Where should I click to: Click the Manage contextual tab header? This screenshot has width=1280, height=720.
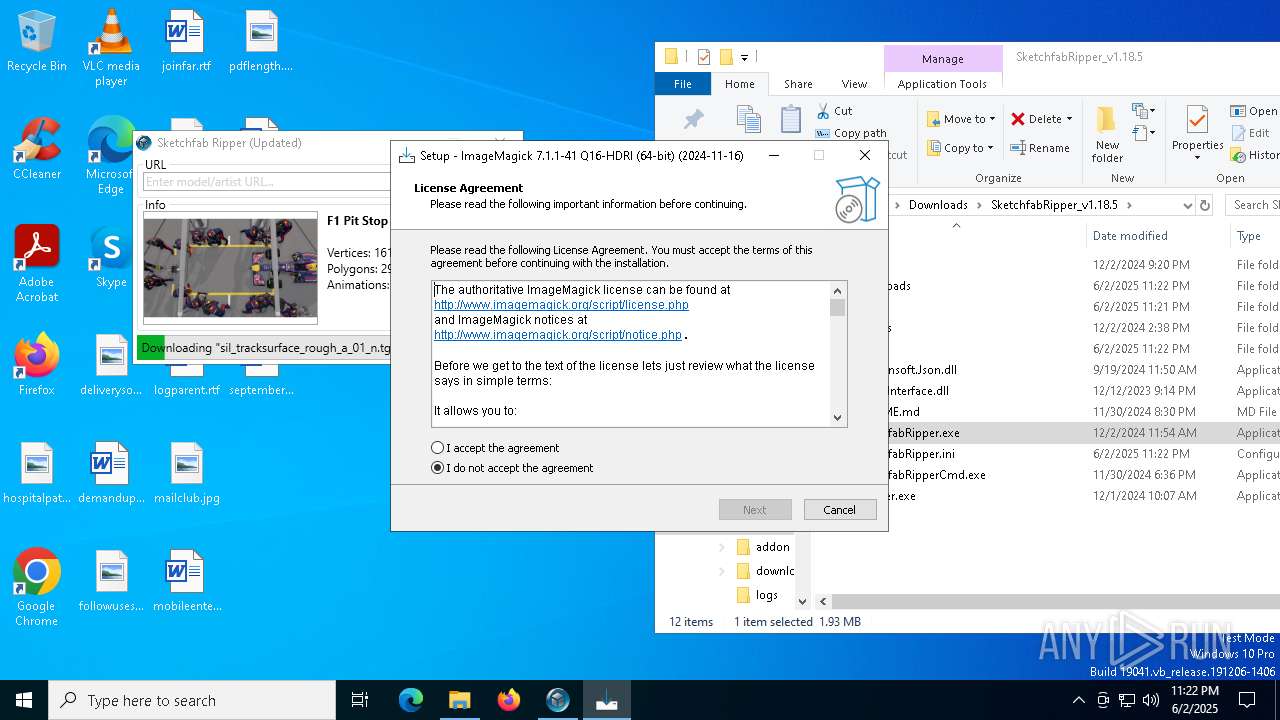[x=943, y=59]
